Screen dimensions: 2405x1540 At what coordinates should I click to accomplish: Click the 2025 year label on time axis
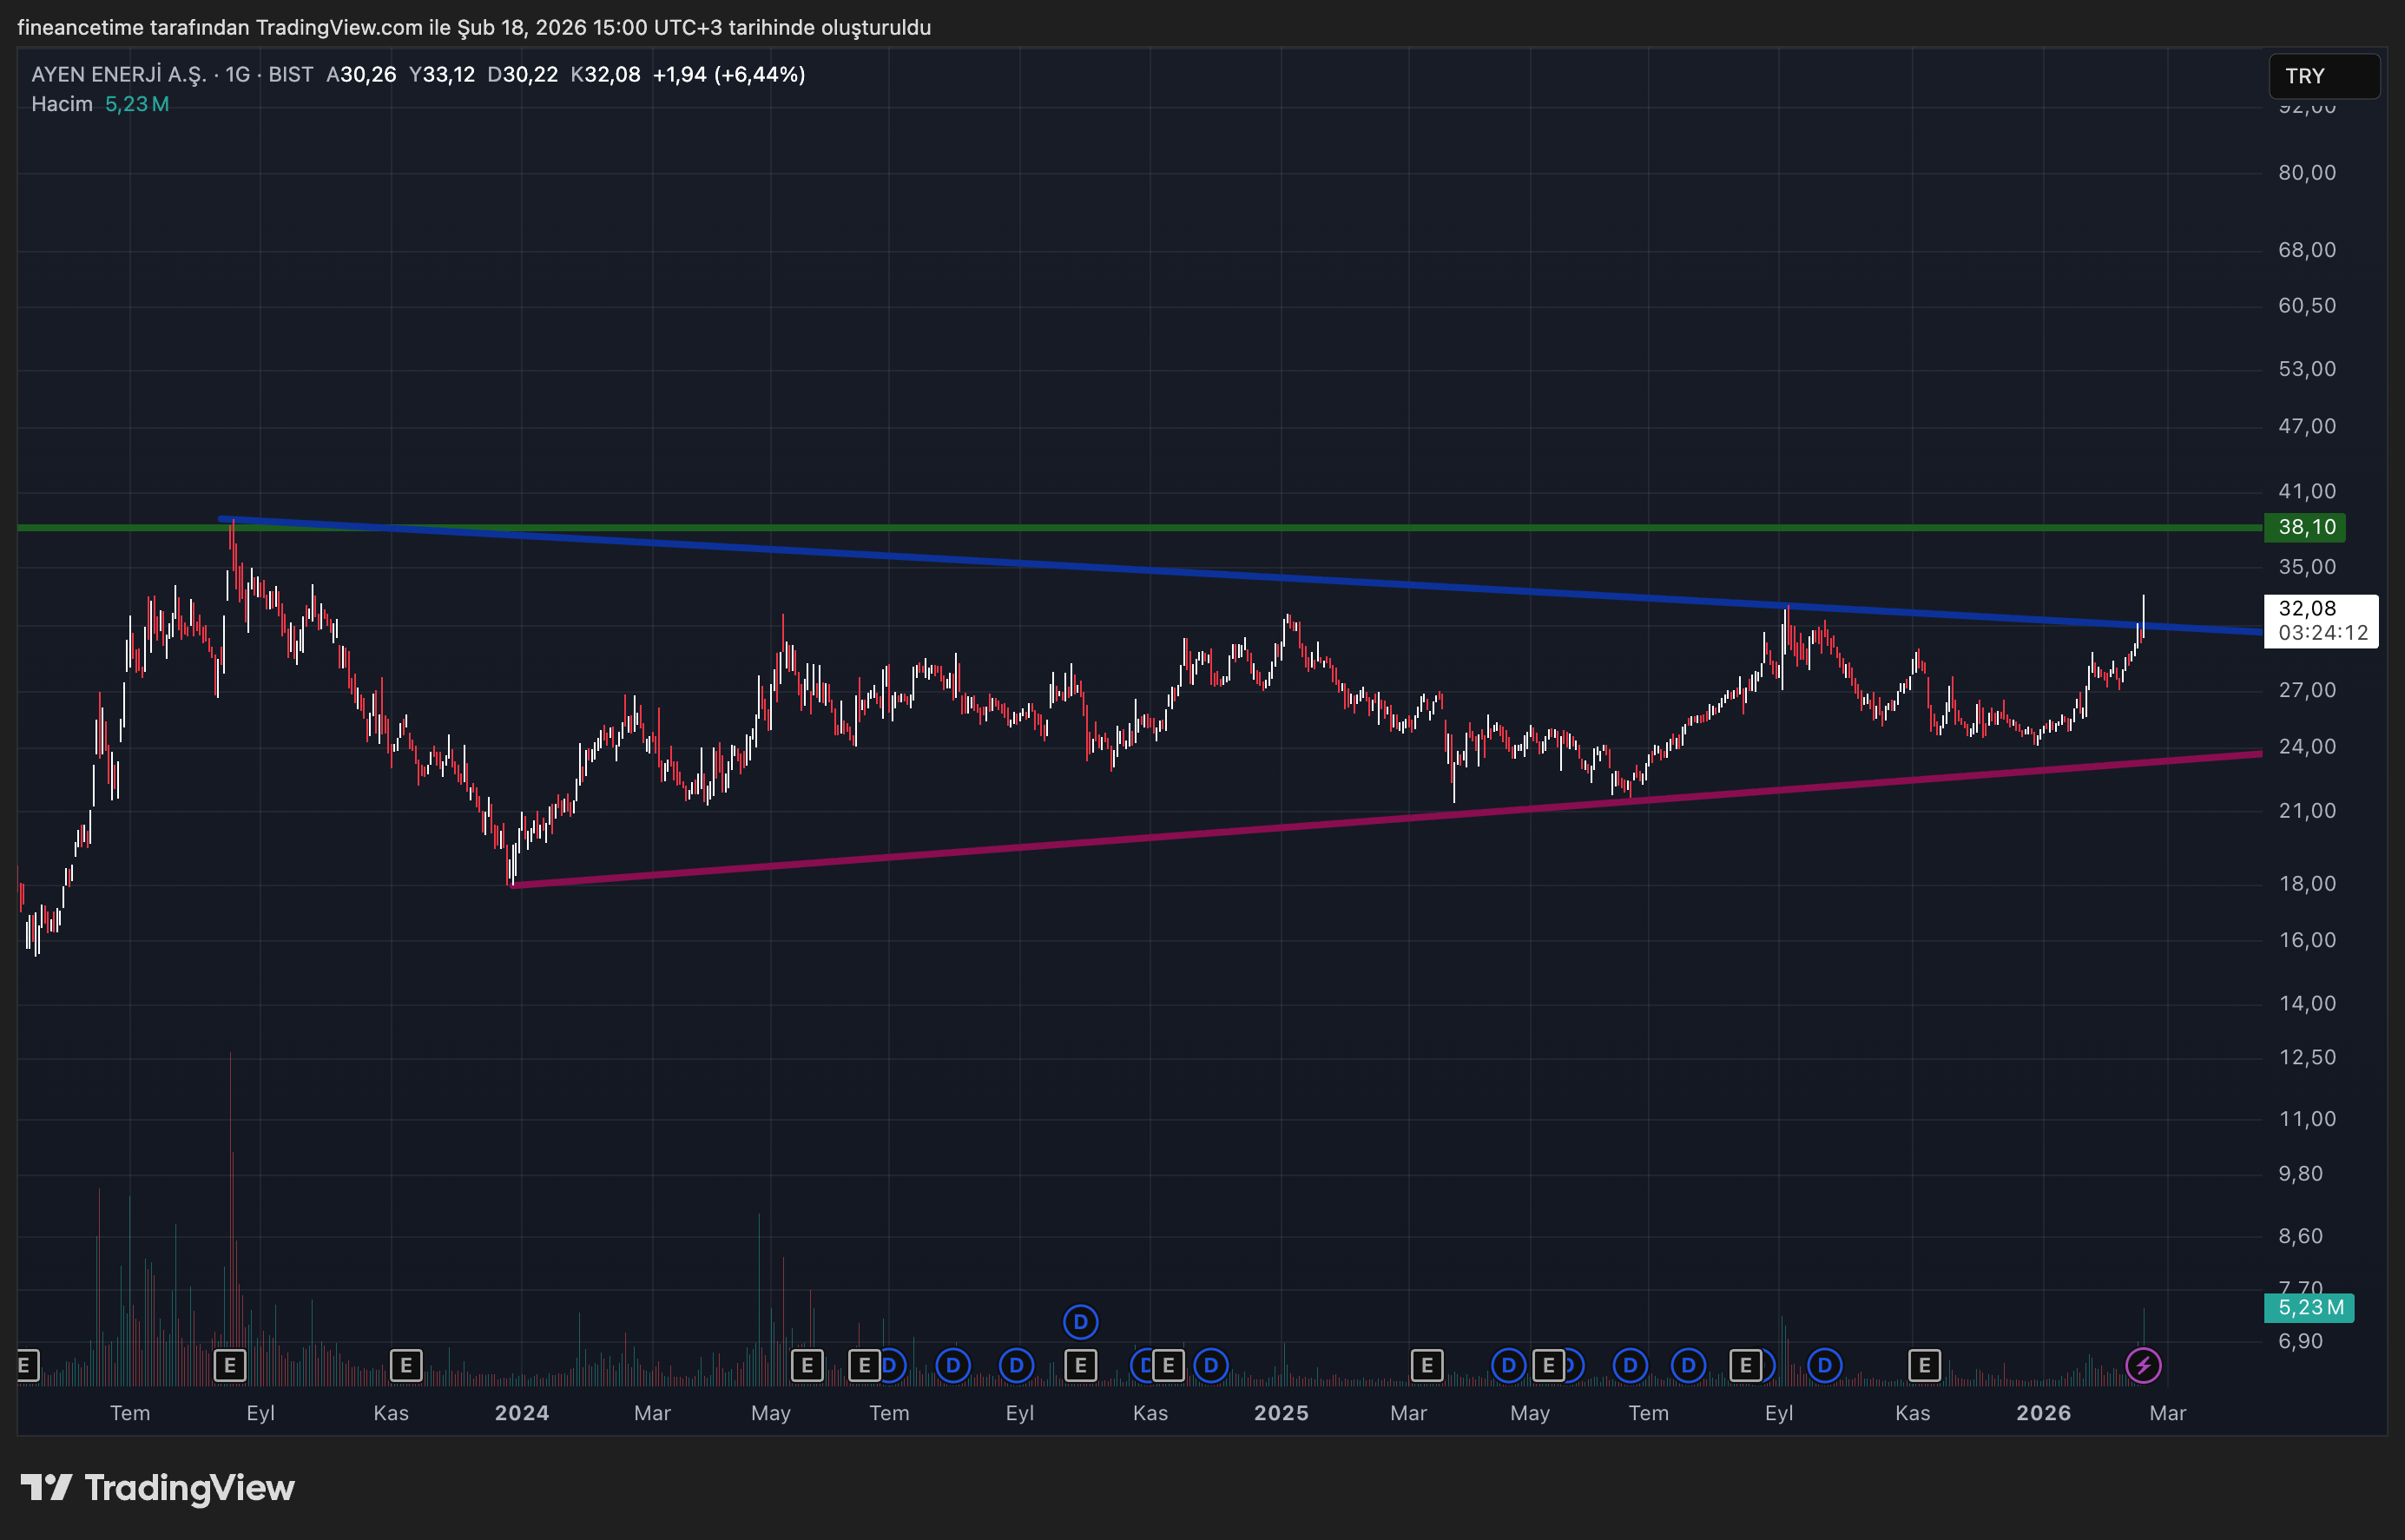tap(1281, 1413)
